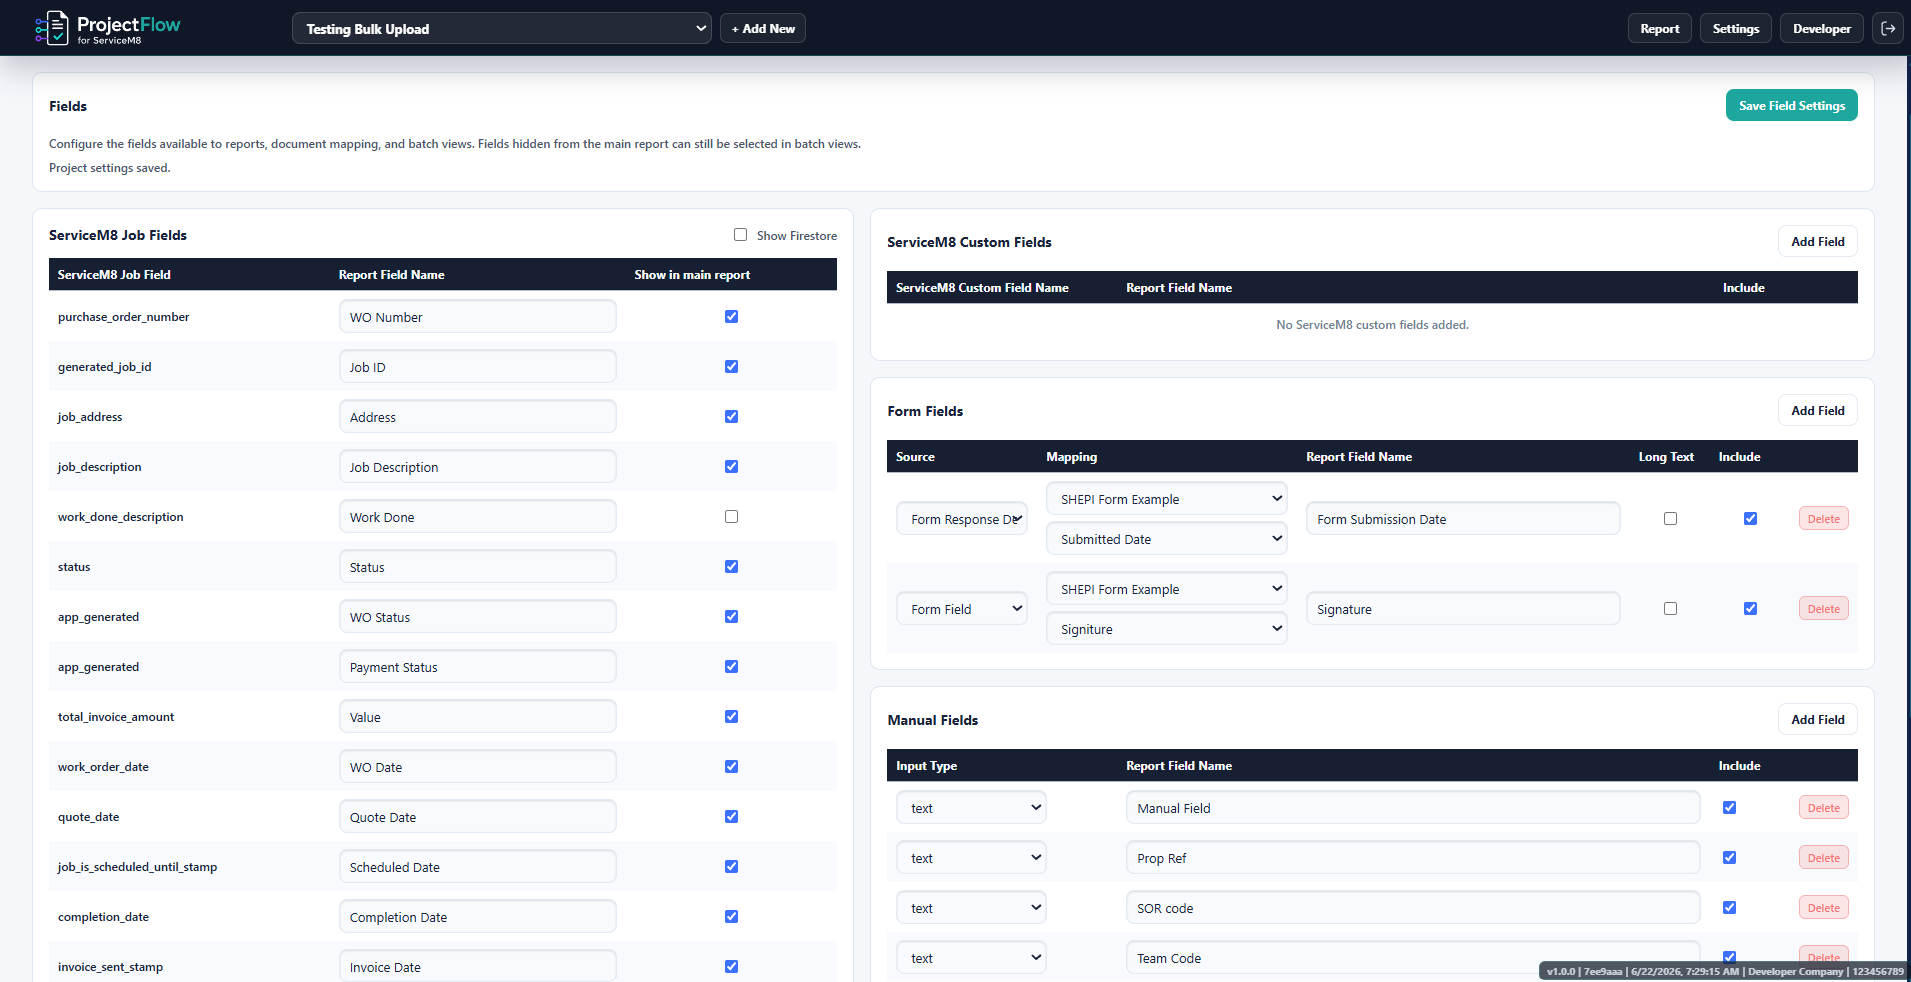Edit the WO Number report field name
The width and height of the screenshot is (1911, 982).
478,317
